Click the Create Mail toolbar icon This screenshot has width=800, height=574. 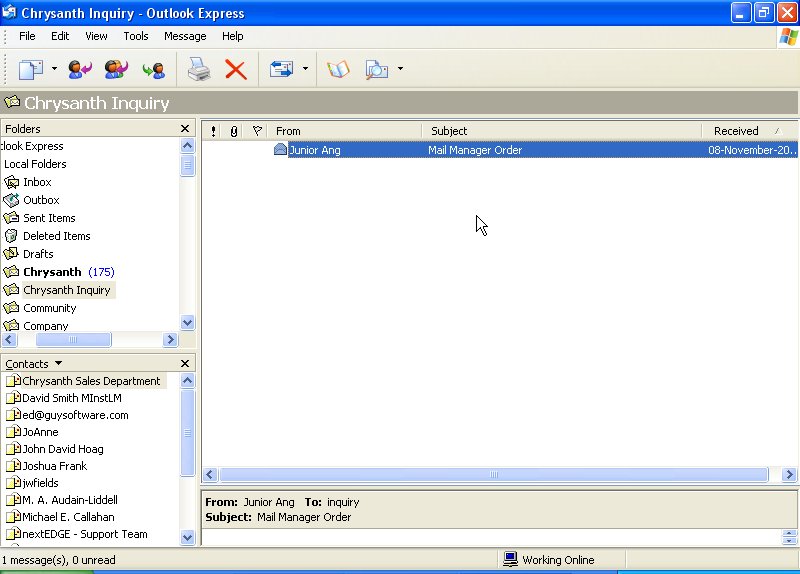point(31,69)
